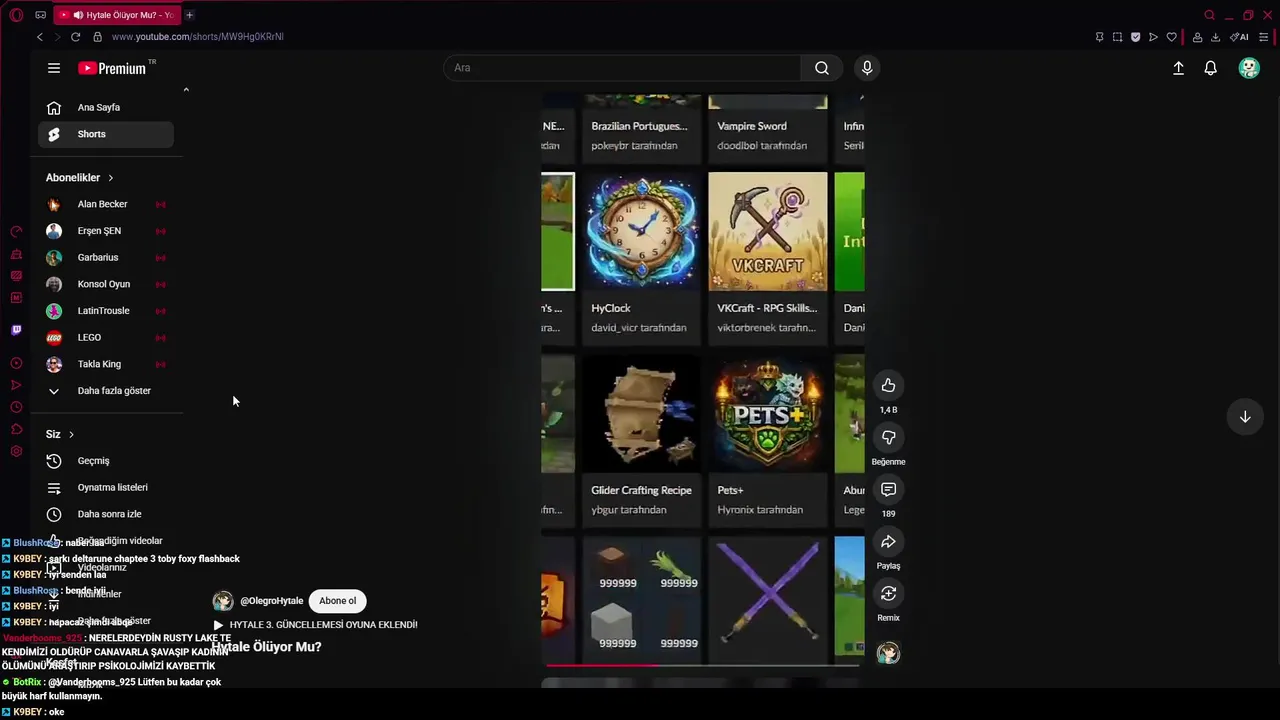
Task: Open Oynatma listeleri playlists
Action: tap(106, 488)
